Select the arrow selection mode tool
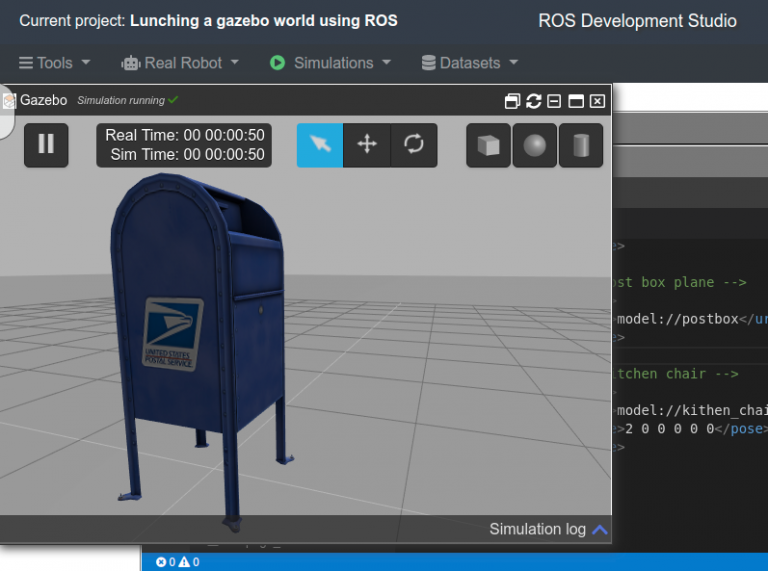Screen dimensions: 768x571 click(320, 145)
